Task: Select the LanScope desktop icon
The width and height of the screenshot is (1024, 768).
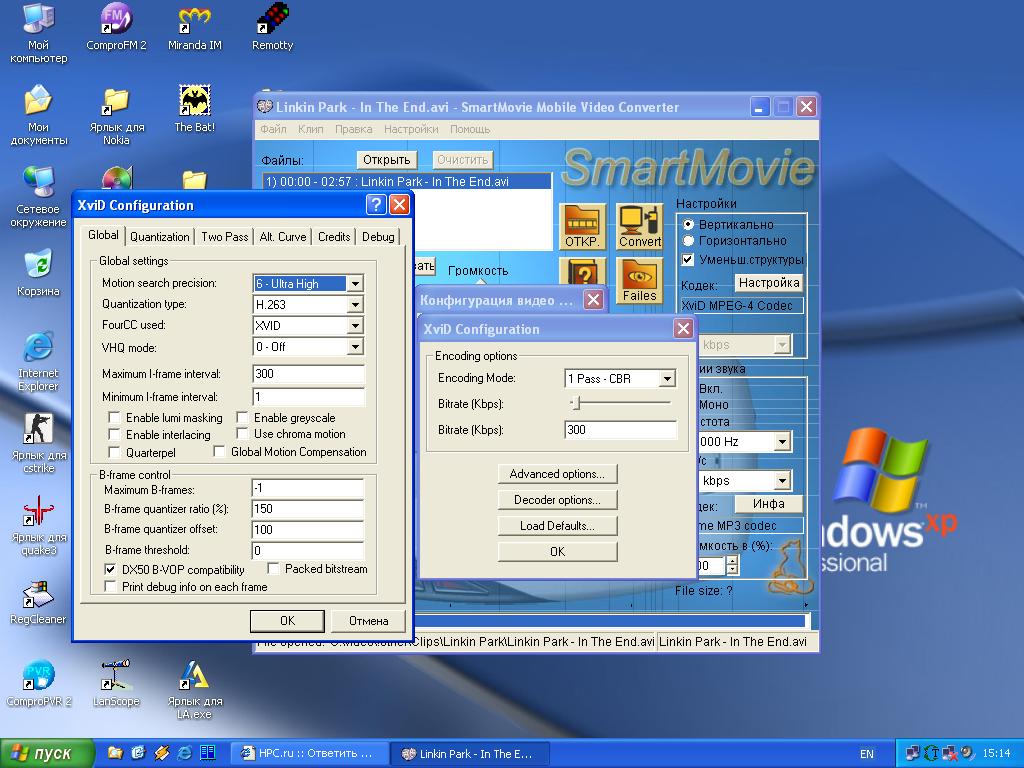Action: click(x=116, y=683)
